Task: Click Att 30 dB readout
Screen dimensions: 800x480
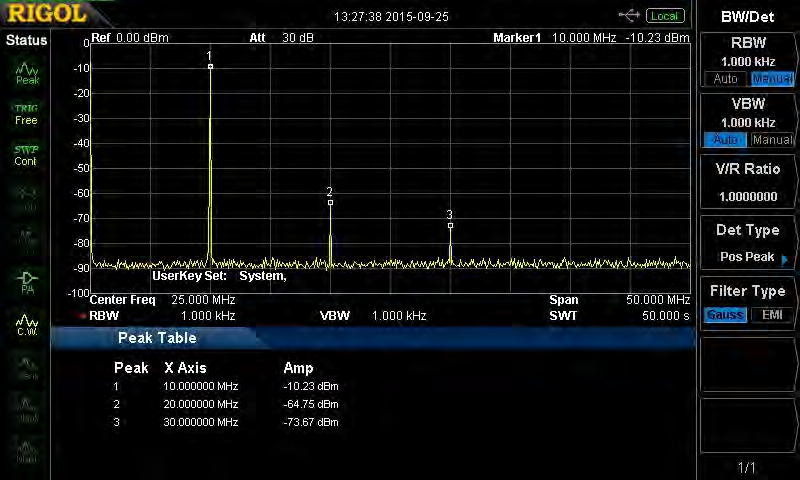Action: [x=282, y=38]
